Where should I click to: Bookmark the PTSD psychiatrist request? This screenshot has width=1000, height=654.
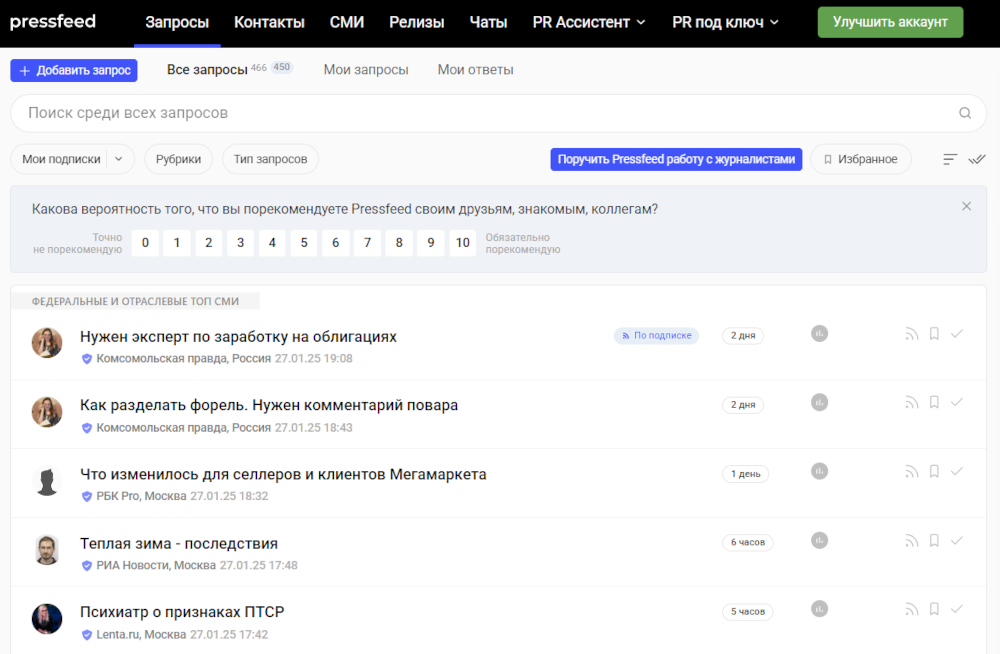pos(934,609)
